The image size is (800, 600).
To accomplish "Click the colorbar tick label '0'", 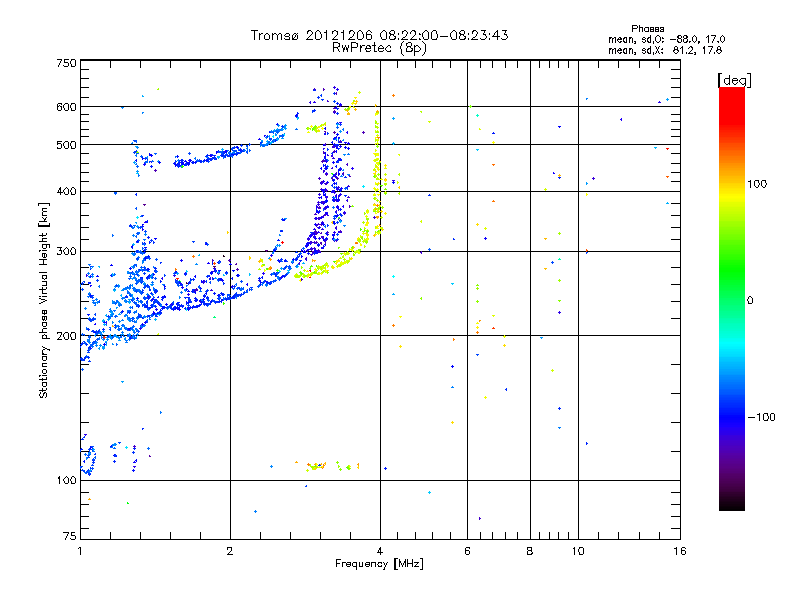I will [750, 300].
